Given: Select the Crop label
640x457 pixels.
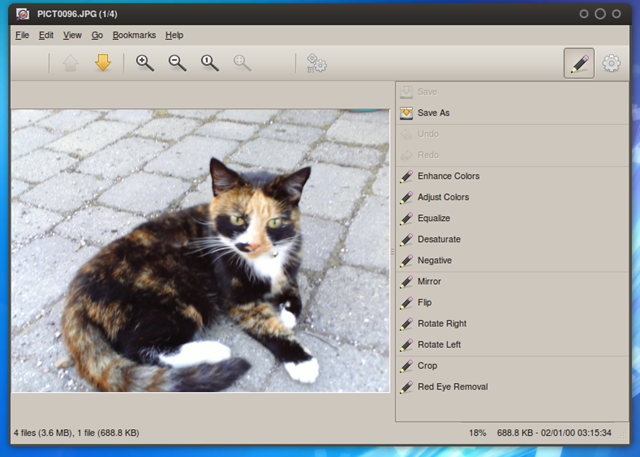Looking at the screenshot, I should 427,366.
